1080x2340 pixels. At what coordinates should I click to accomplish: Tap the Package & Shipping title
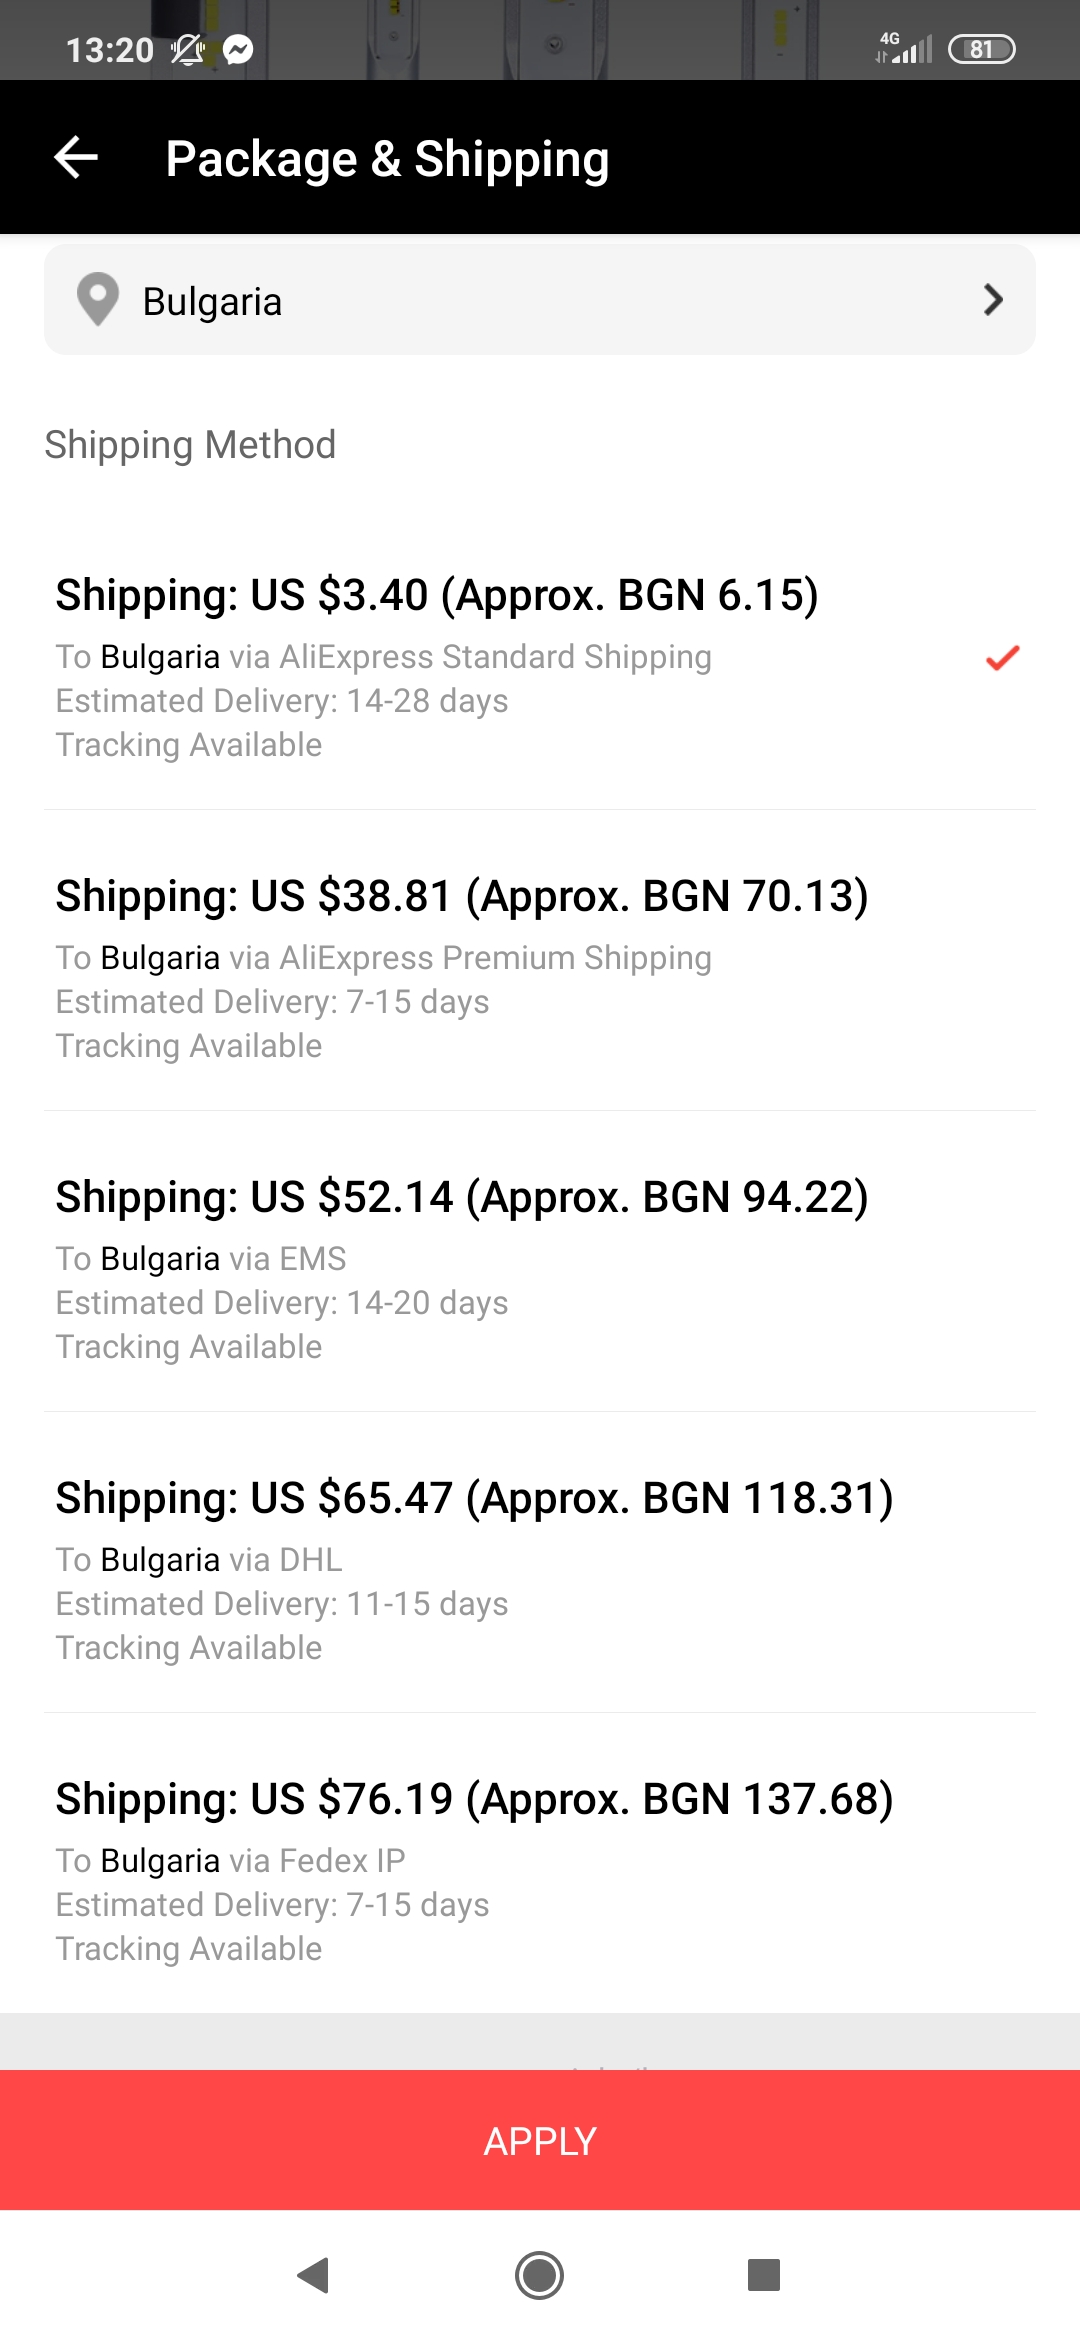387,159
